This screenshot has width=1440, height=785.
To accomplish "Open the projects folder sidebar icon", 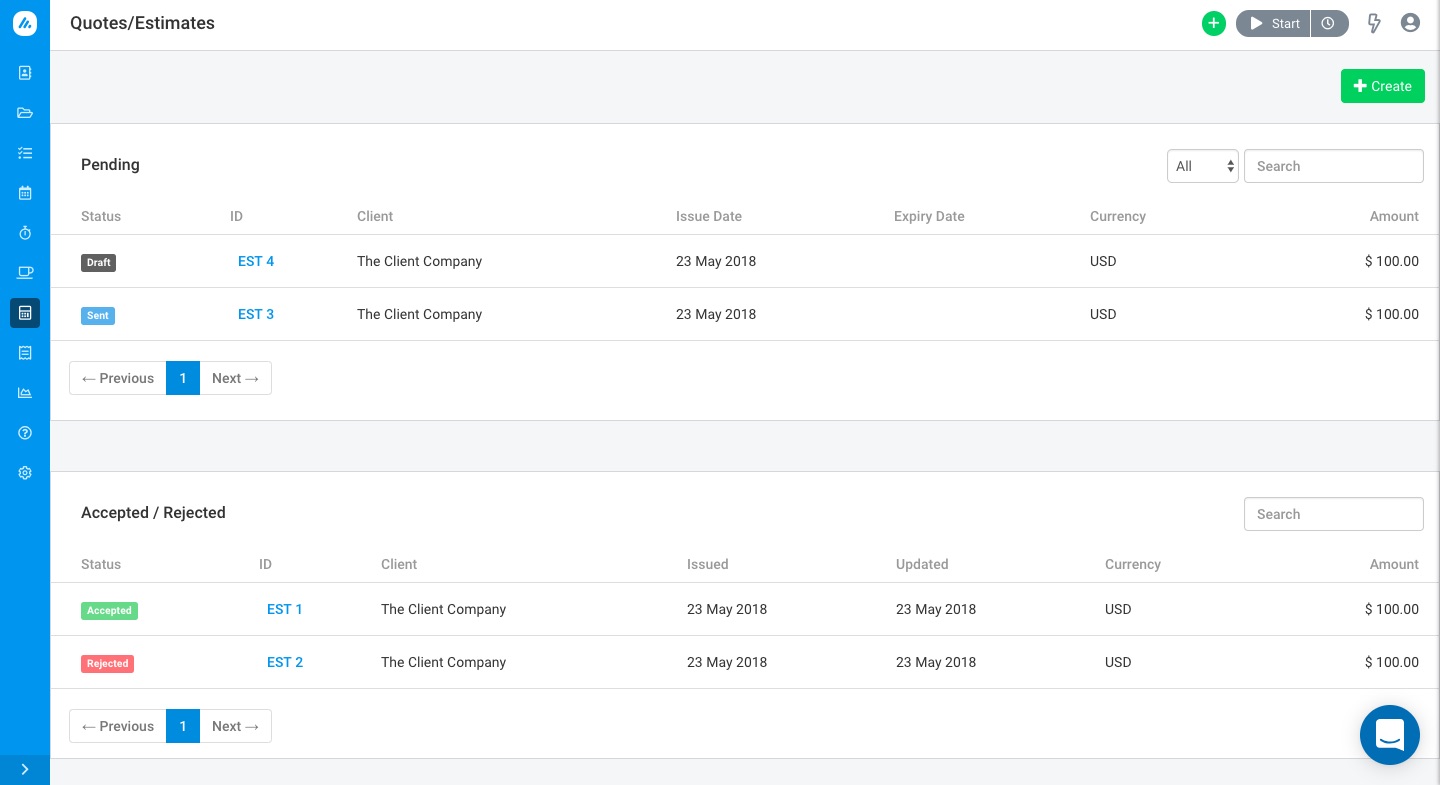I will click(25, 113).
